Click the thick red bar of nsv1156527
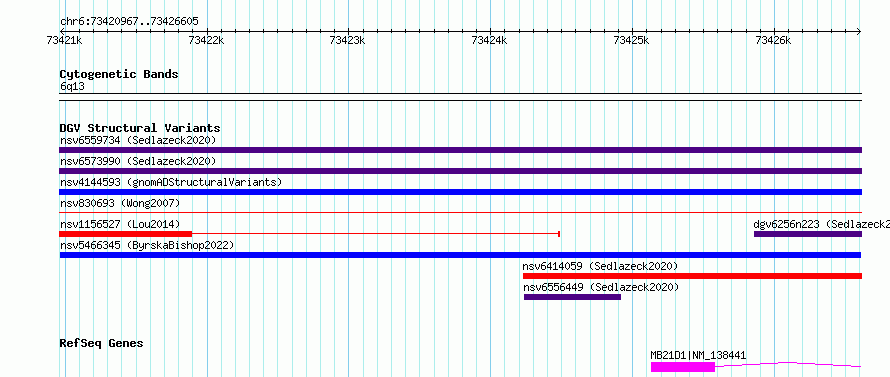This screenshot has height=377, width=890. [x=125, y=234]
